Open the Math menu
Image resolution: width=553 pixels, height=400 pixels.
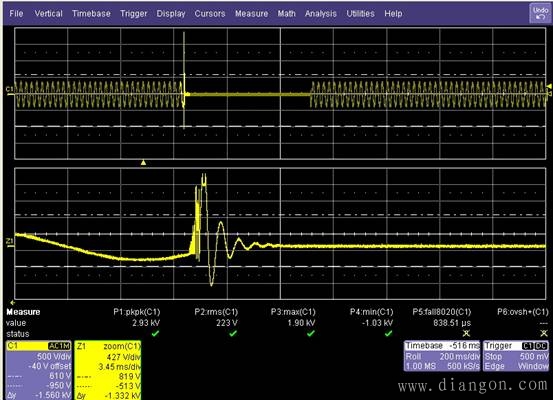[x=286, y=13]
